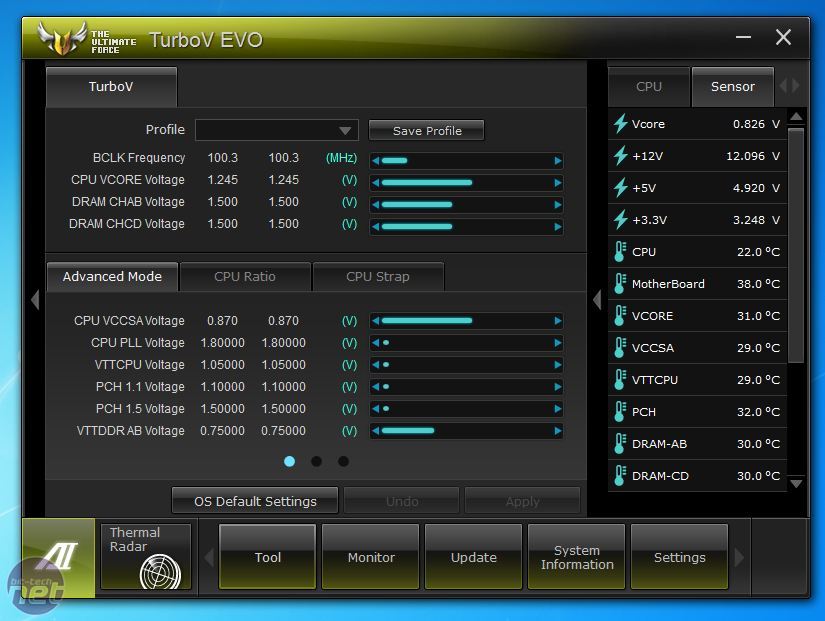Viewport: 825px width, 621px height.
Task: Click the lightning icon beside +3.3V
Action: [x=620, y=220]
